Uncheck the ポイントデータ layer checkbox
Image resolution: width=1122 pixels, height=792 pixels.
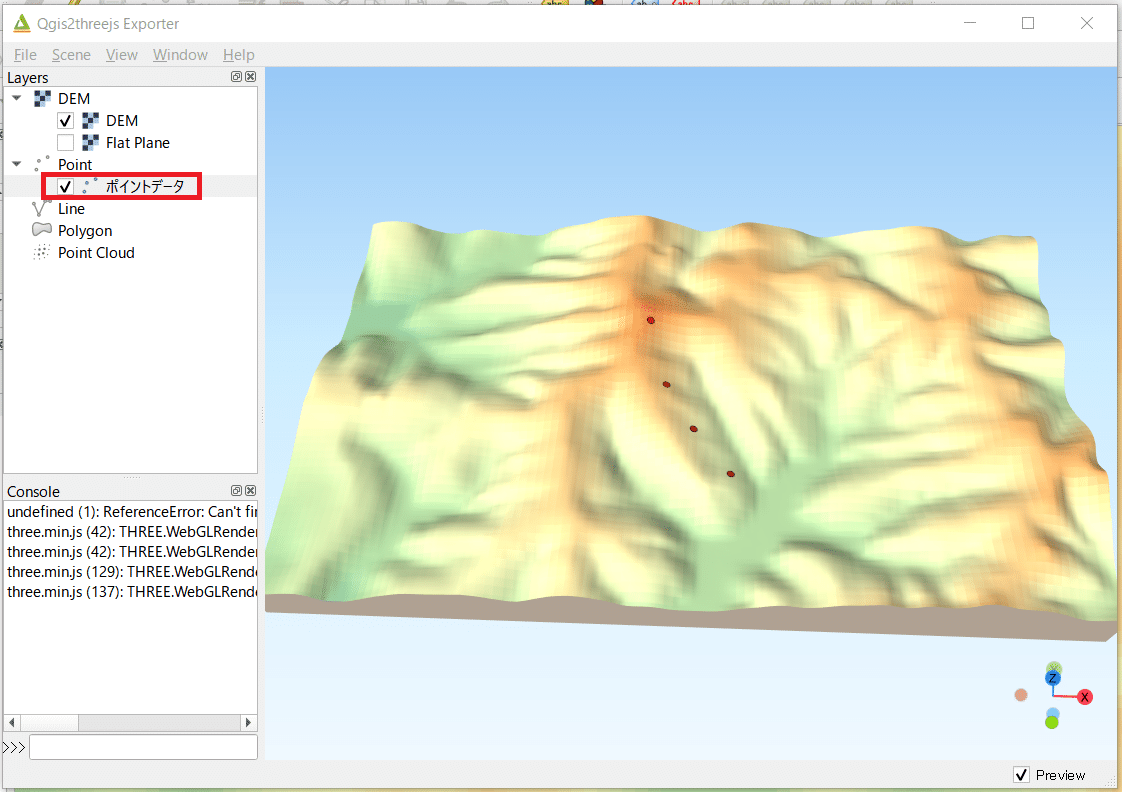pos(65,187)
